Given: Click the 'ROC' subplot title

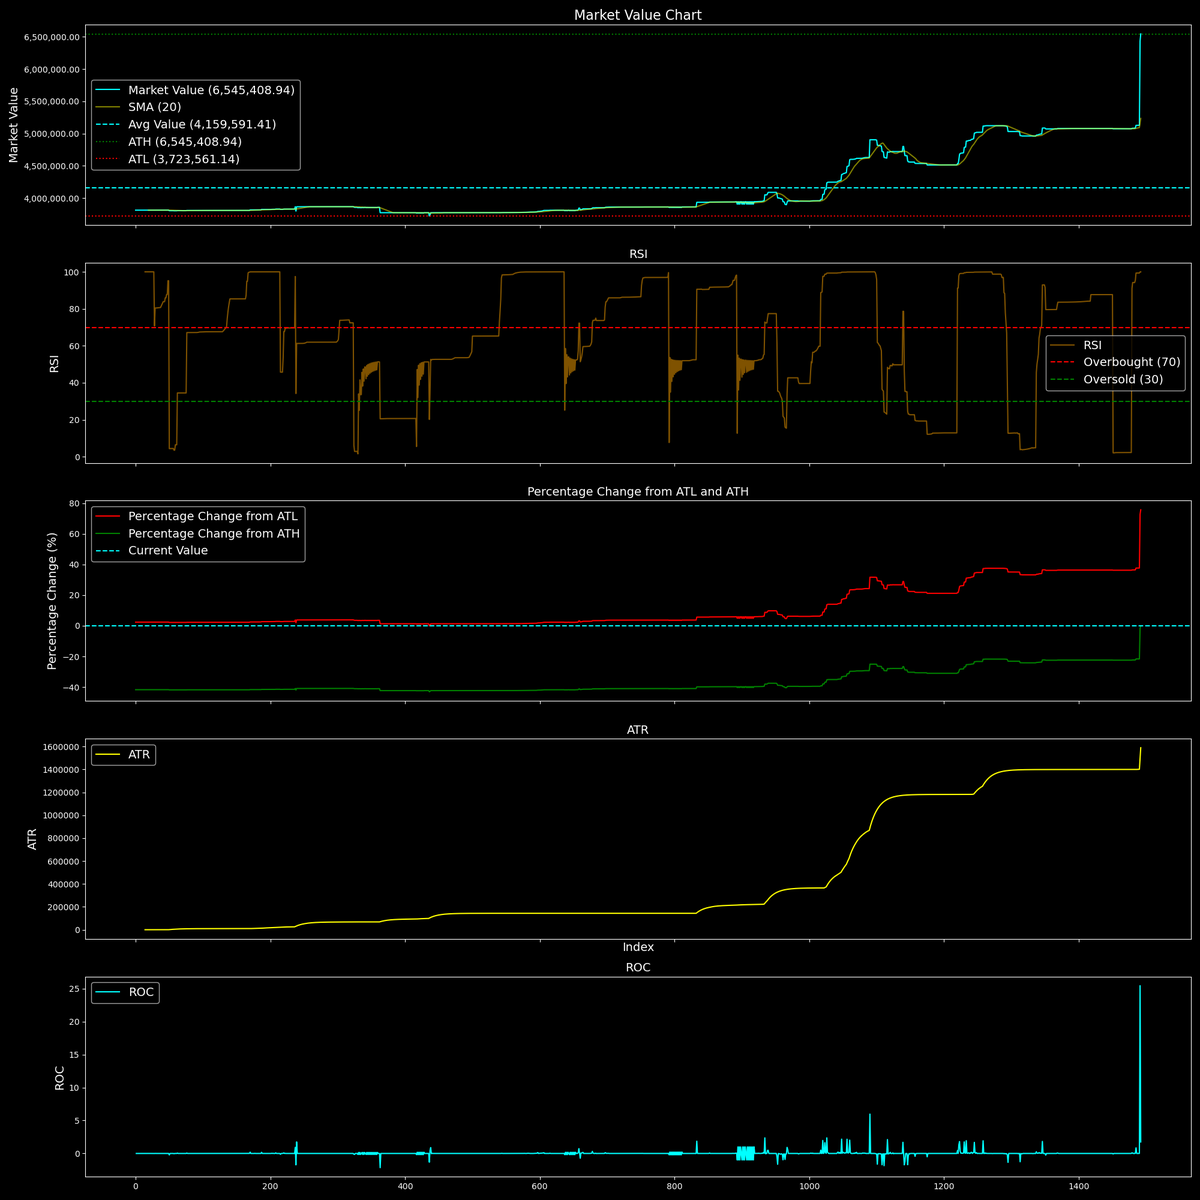Looking at the screenshot, I should click(x=637, y=968).
